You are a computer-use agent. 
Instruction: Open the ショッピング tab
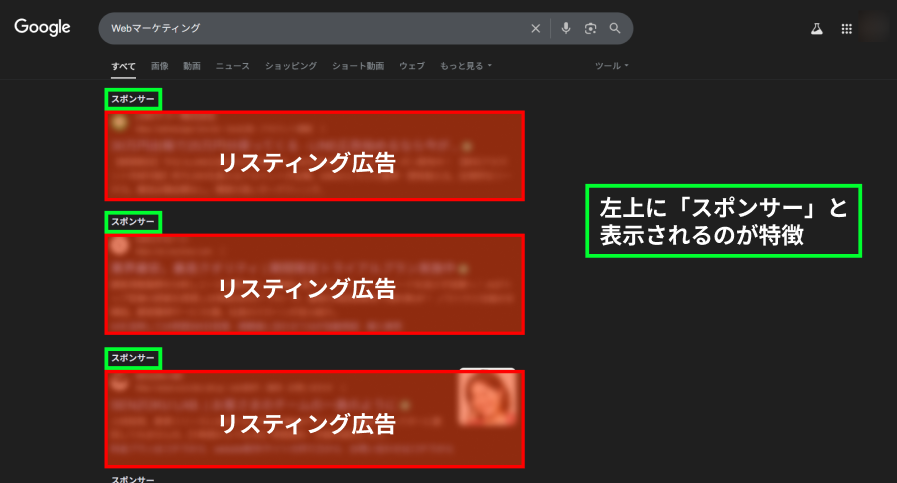(x=291, y=66)
